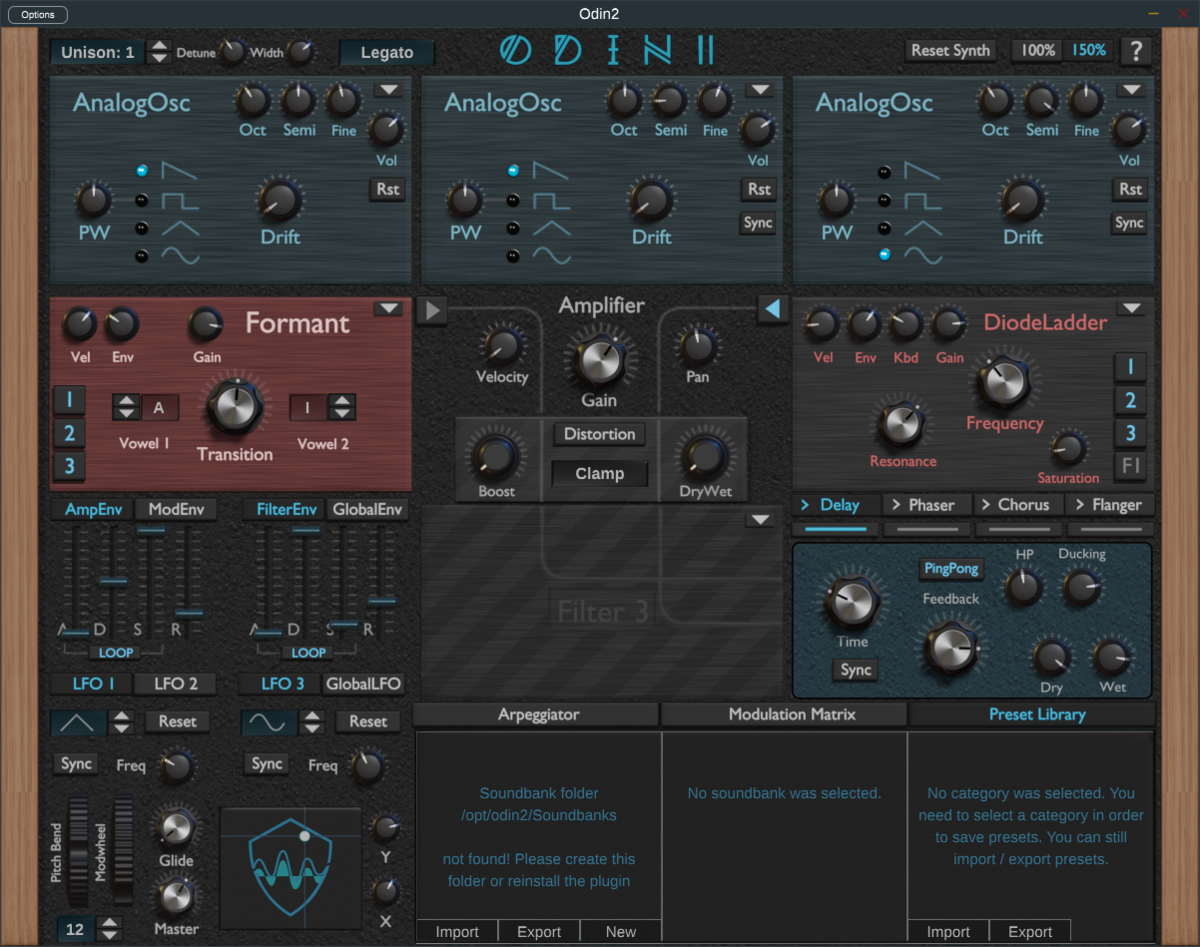Click DiodeLadder oscillator 3 routing button

tap(1130, 434)
